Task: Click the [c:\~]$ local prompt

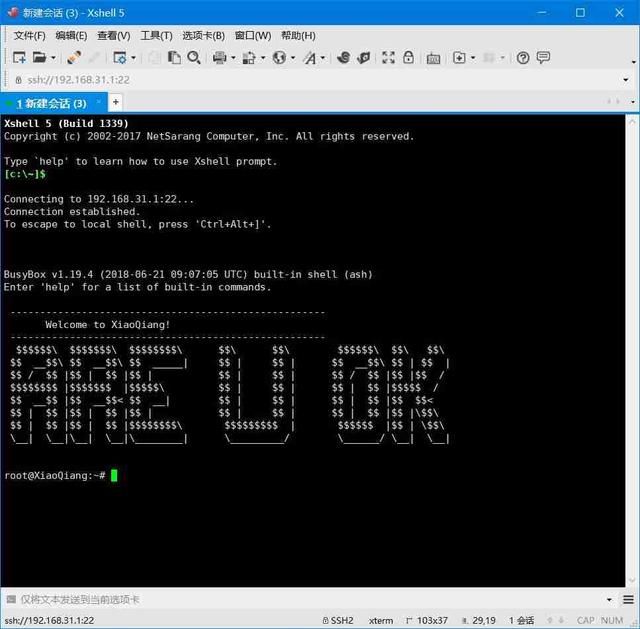Action: (x=25, y=174)
